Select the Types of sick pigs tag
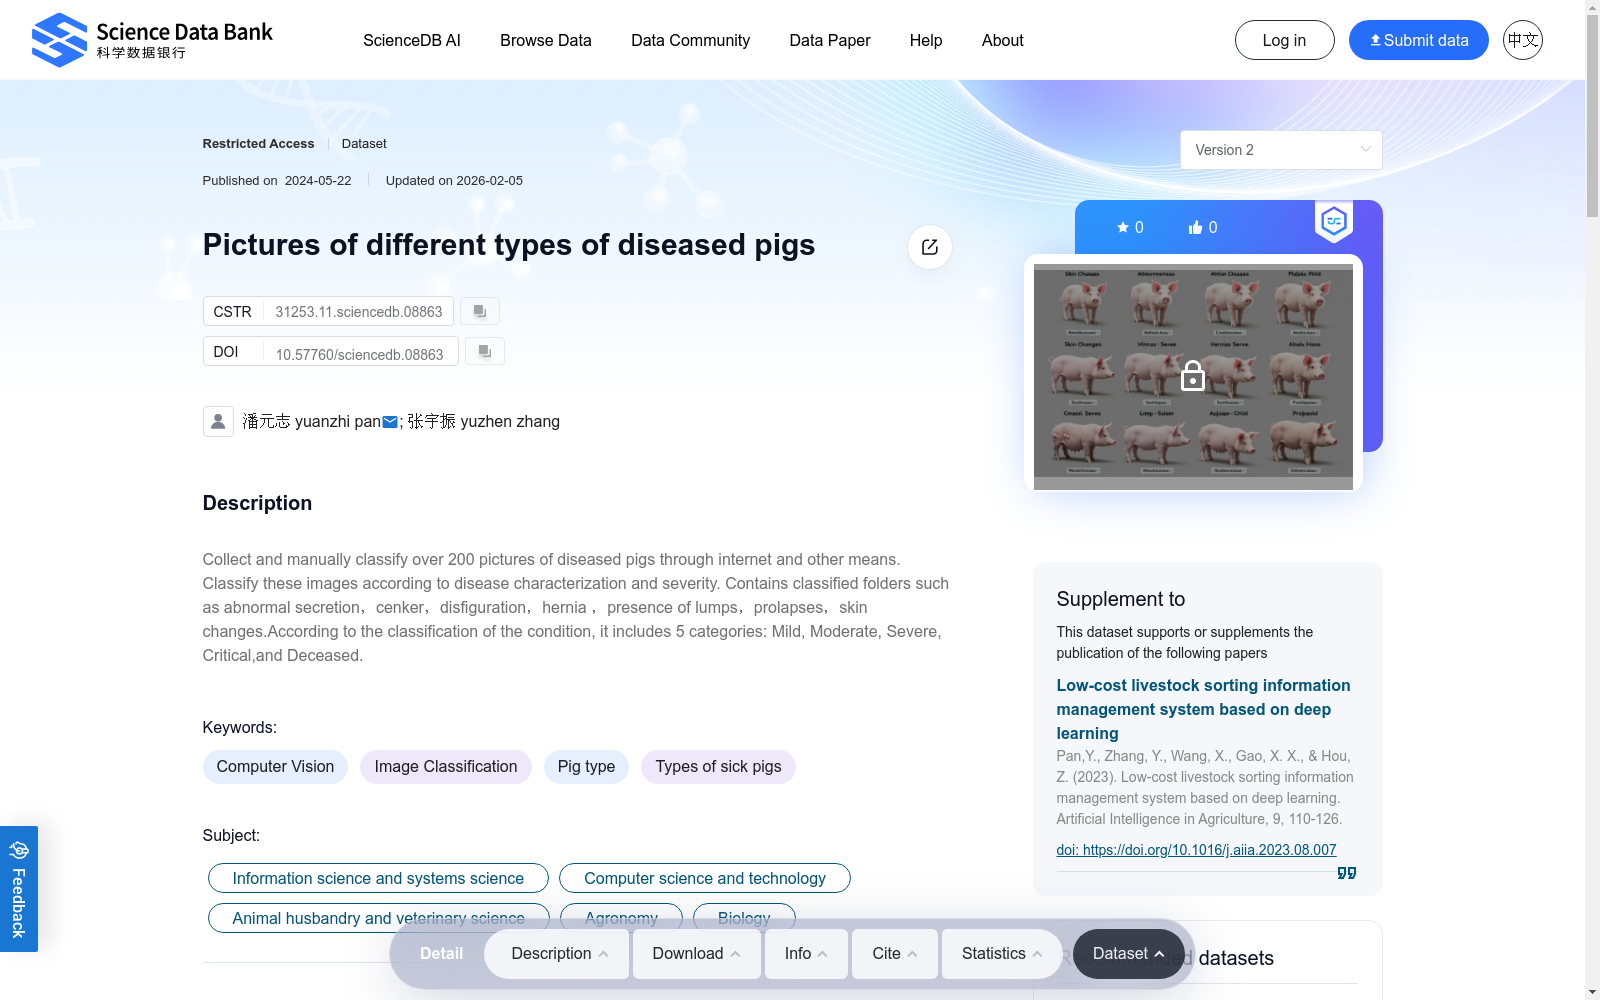The image size is (1600, 1000). tap(718, 767)
